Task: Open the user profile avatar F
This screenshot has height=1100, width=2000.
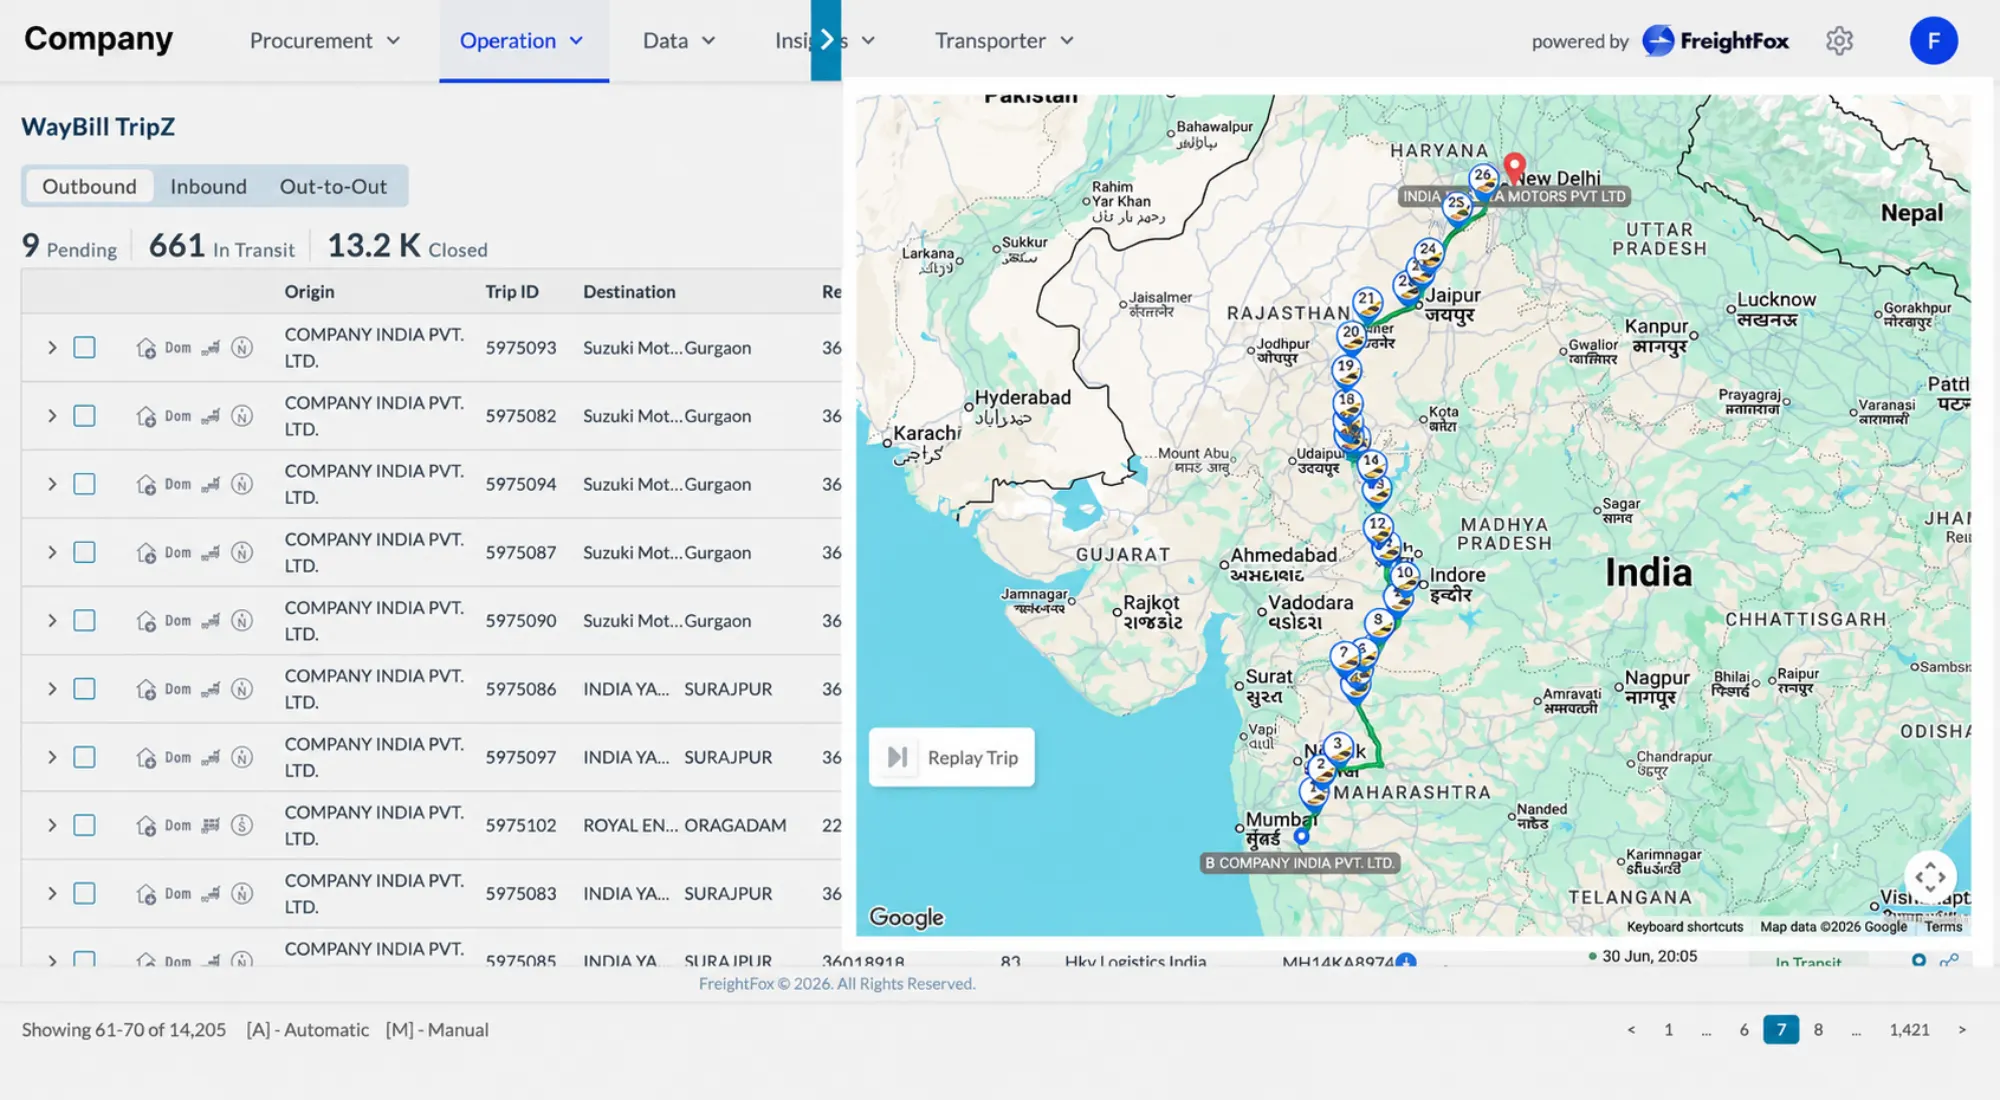Action: 1933,41
